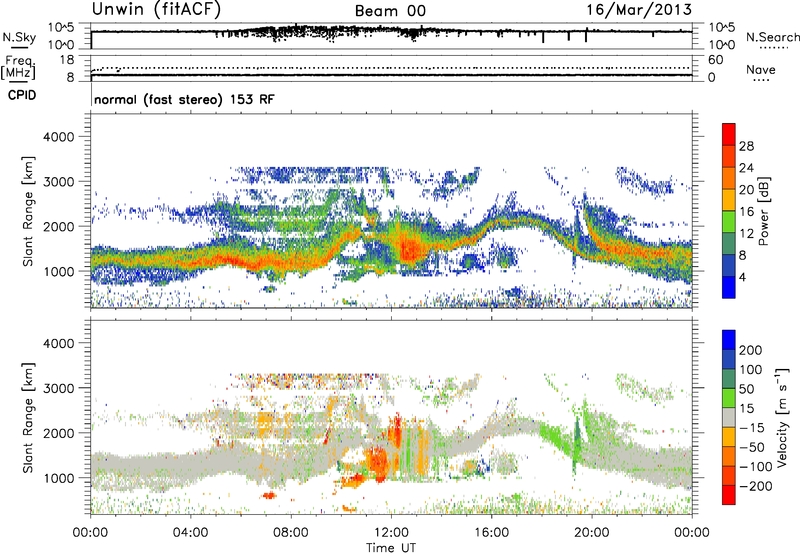800x554 pixels.
Task: Click the 'CPID' row label
Action: tap(22, 95)
